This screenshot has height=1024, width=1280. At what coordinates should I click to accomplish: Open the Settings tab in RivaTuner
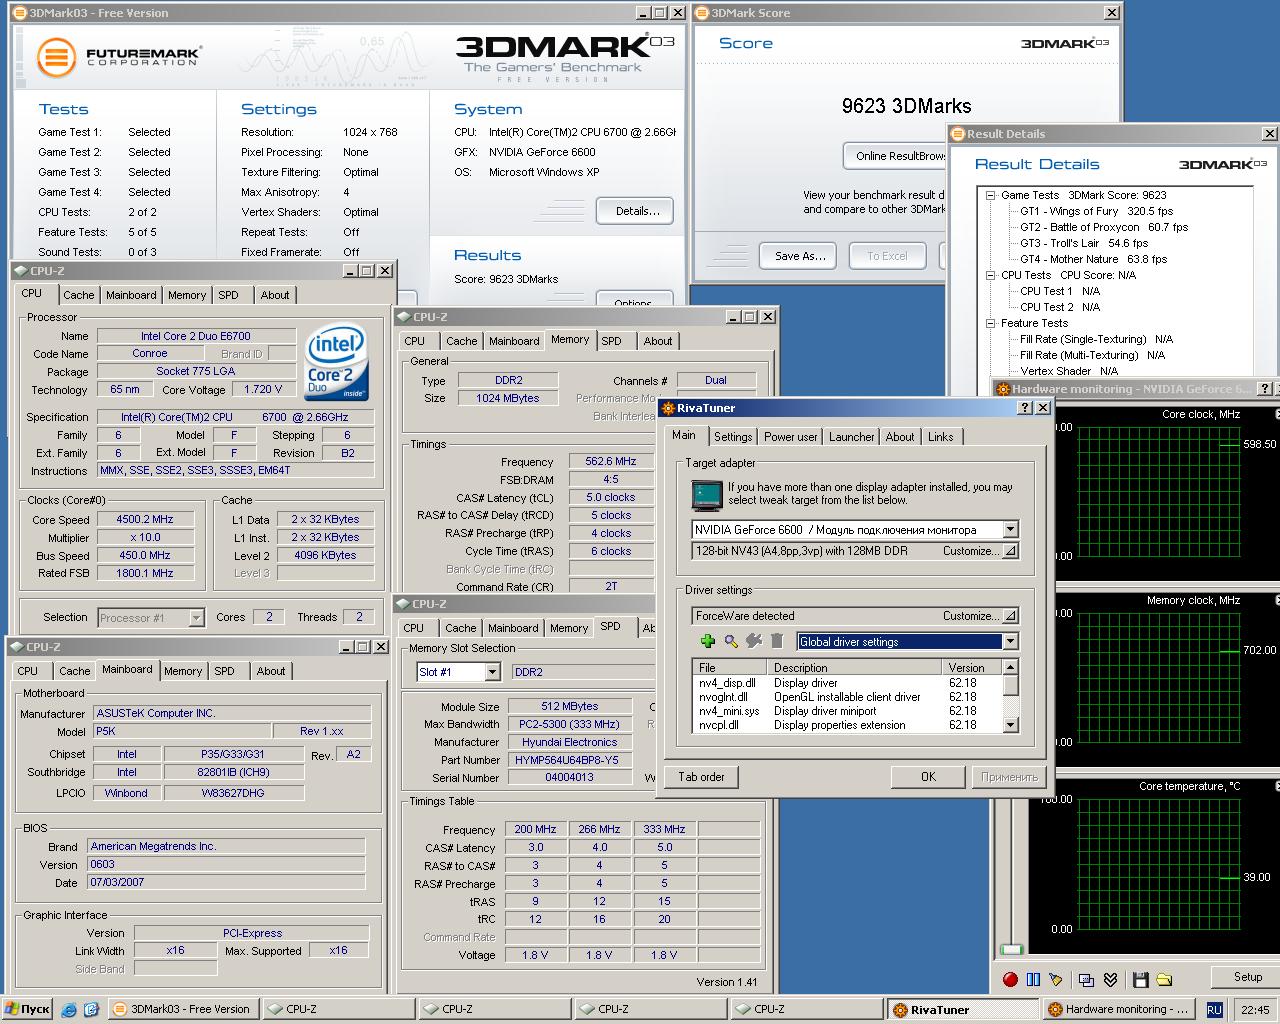pyautogui.click(x=733, y=437)
